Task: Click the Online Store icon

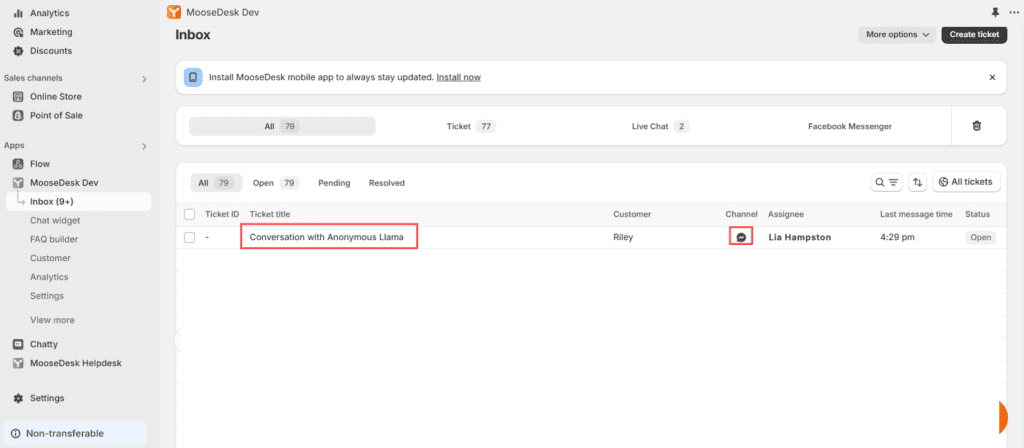Action: [x=18, y=97]
